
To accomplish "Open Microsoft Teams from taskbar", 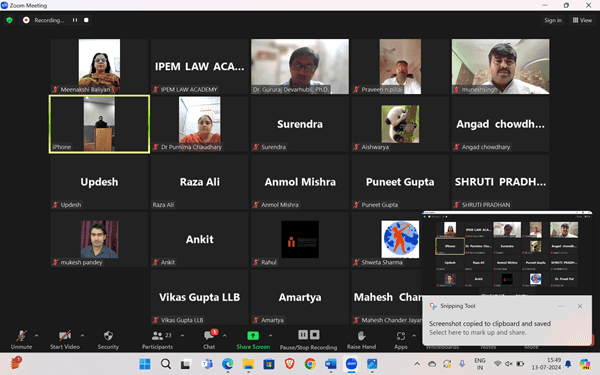I will click(207, 364).
